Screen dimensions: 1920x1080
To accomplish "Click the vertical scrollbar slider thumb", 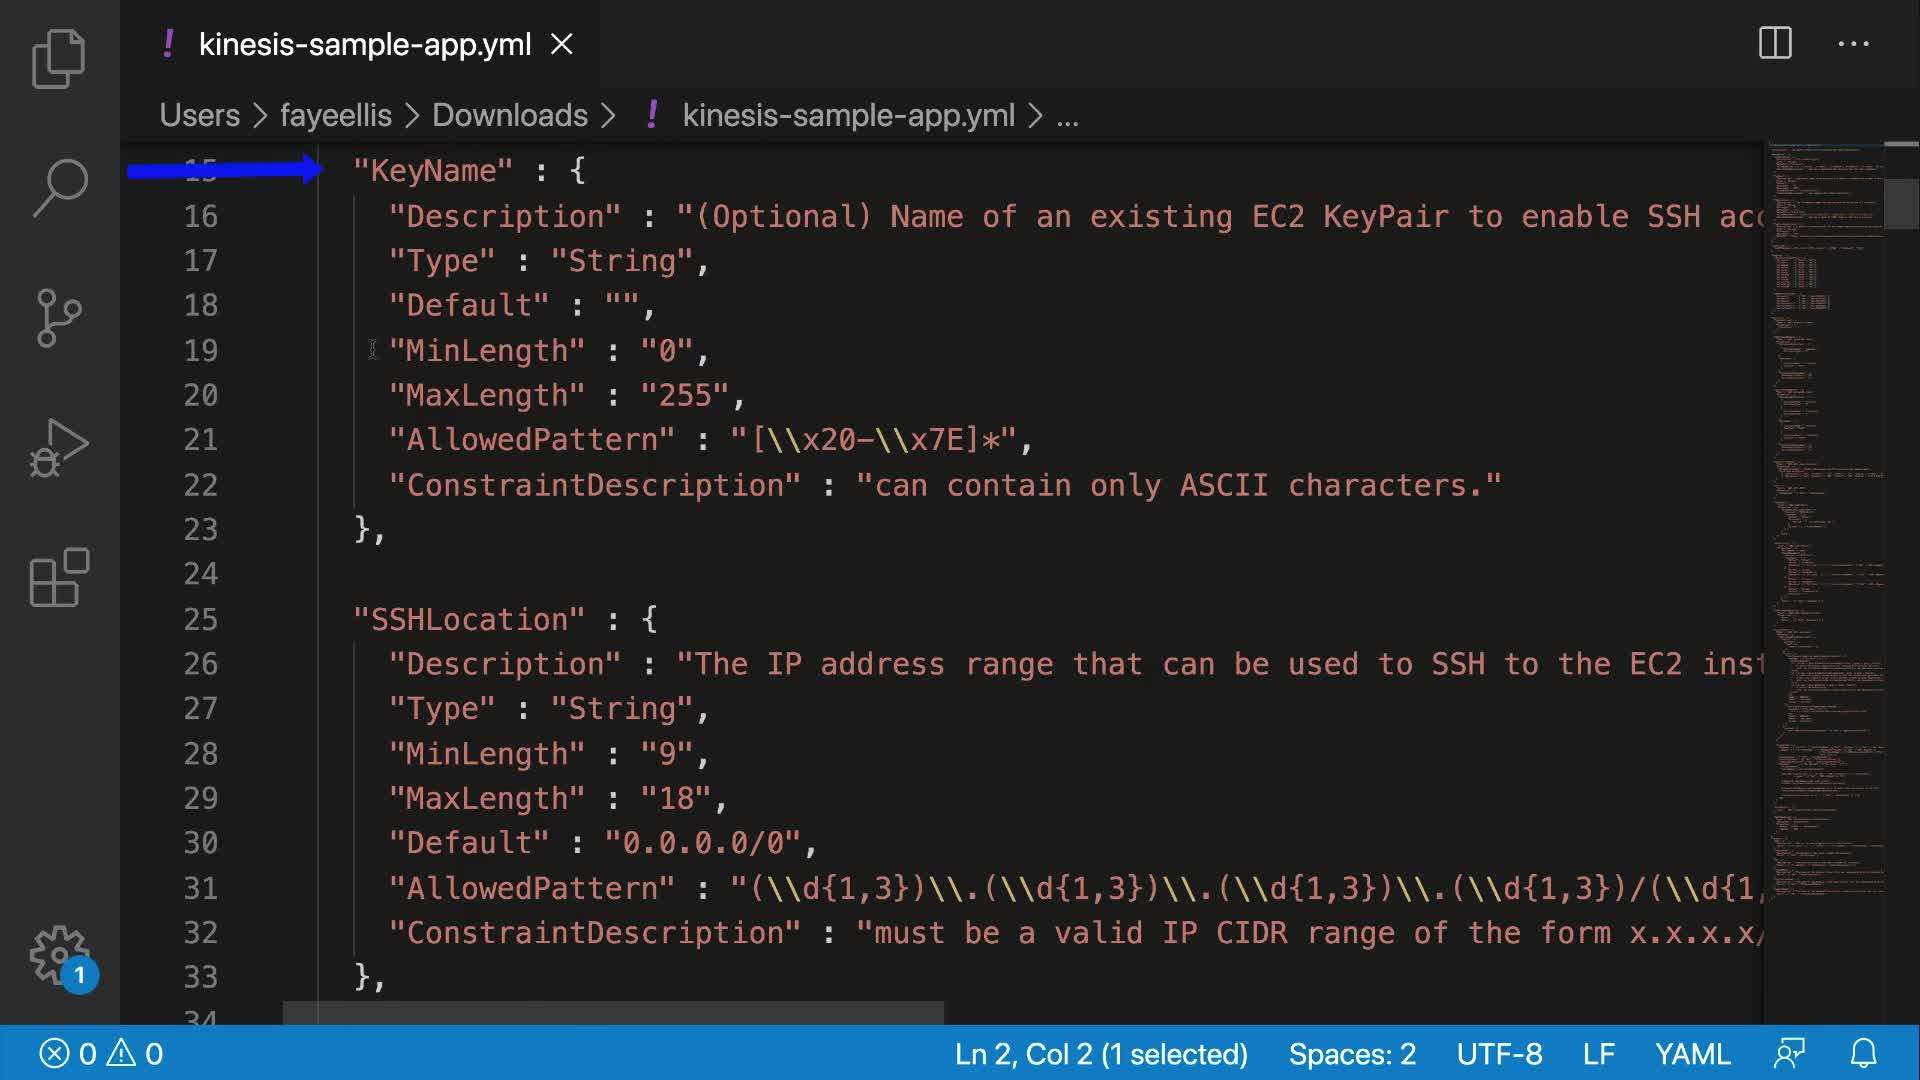I will [x=1900, y=203].
